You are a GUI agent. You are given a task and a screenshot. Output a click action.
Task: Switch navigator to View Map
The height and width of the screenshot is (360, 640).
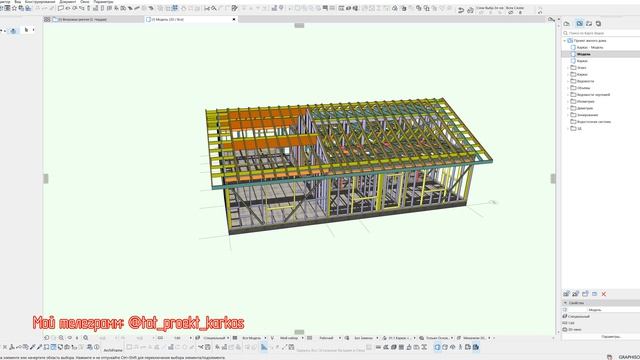[x=579, y=24]
